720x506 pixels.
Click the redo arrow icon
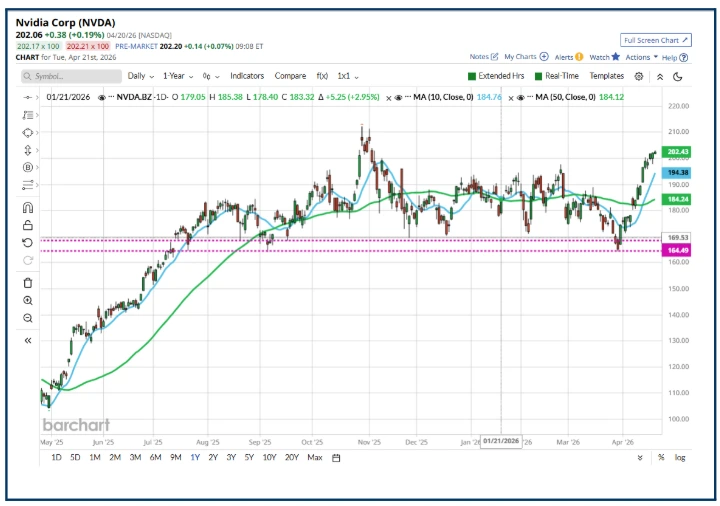click(x=28, y=260)
